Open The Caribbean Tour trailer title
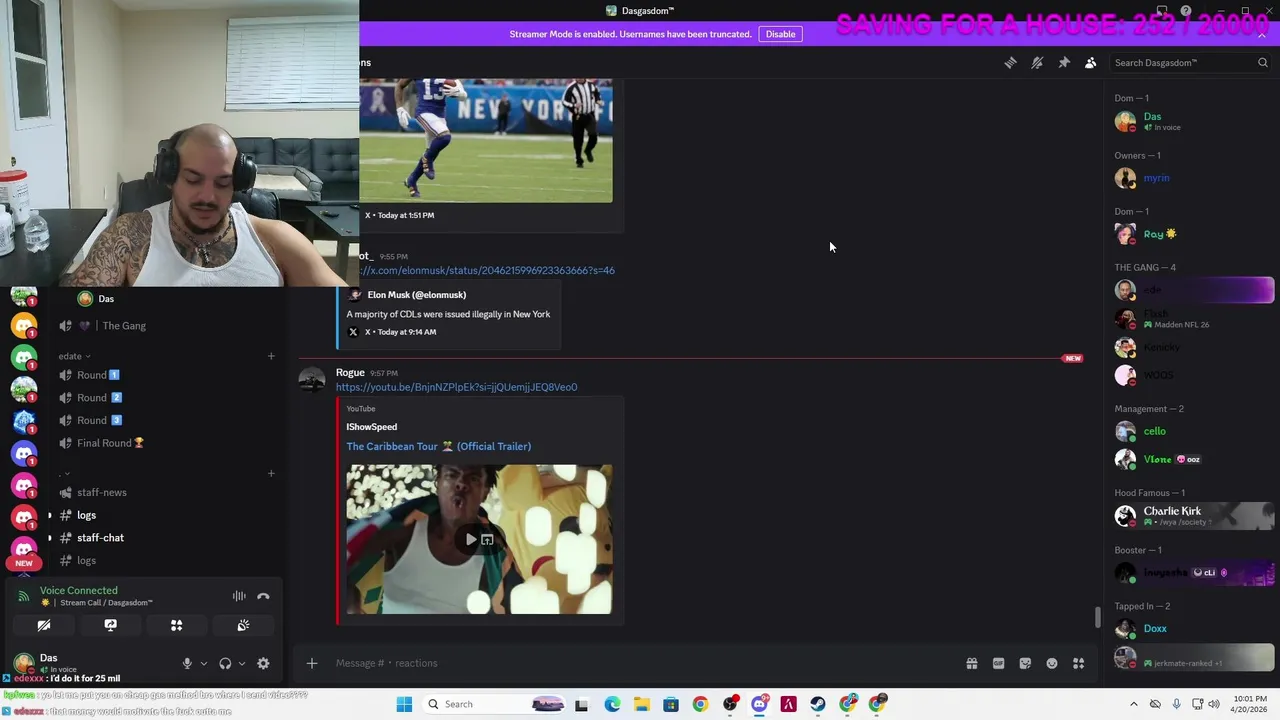This screenshot has height=720, width=1280. pos(438,446)
